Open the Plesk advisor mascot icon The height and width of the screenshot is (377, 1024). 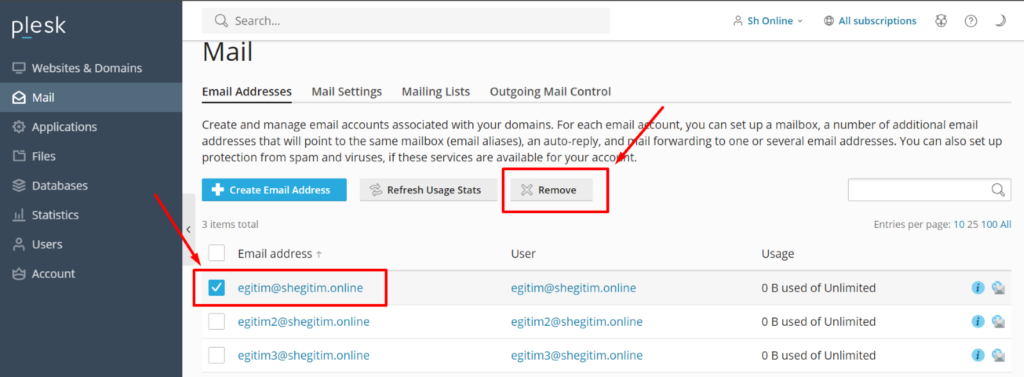[940, 21]
